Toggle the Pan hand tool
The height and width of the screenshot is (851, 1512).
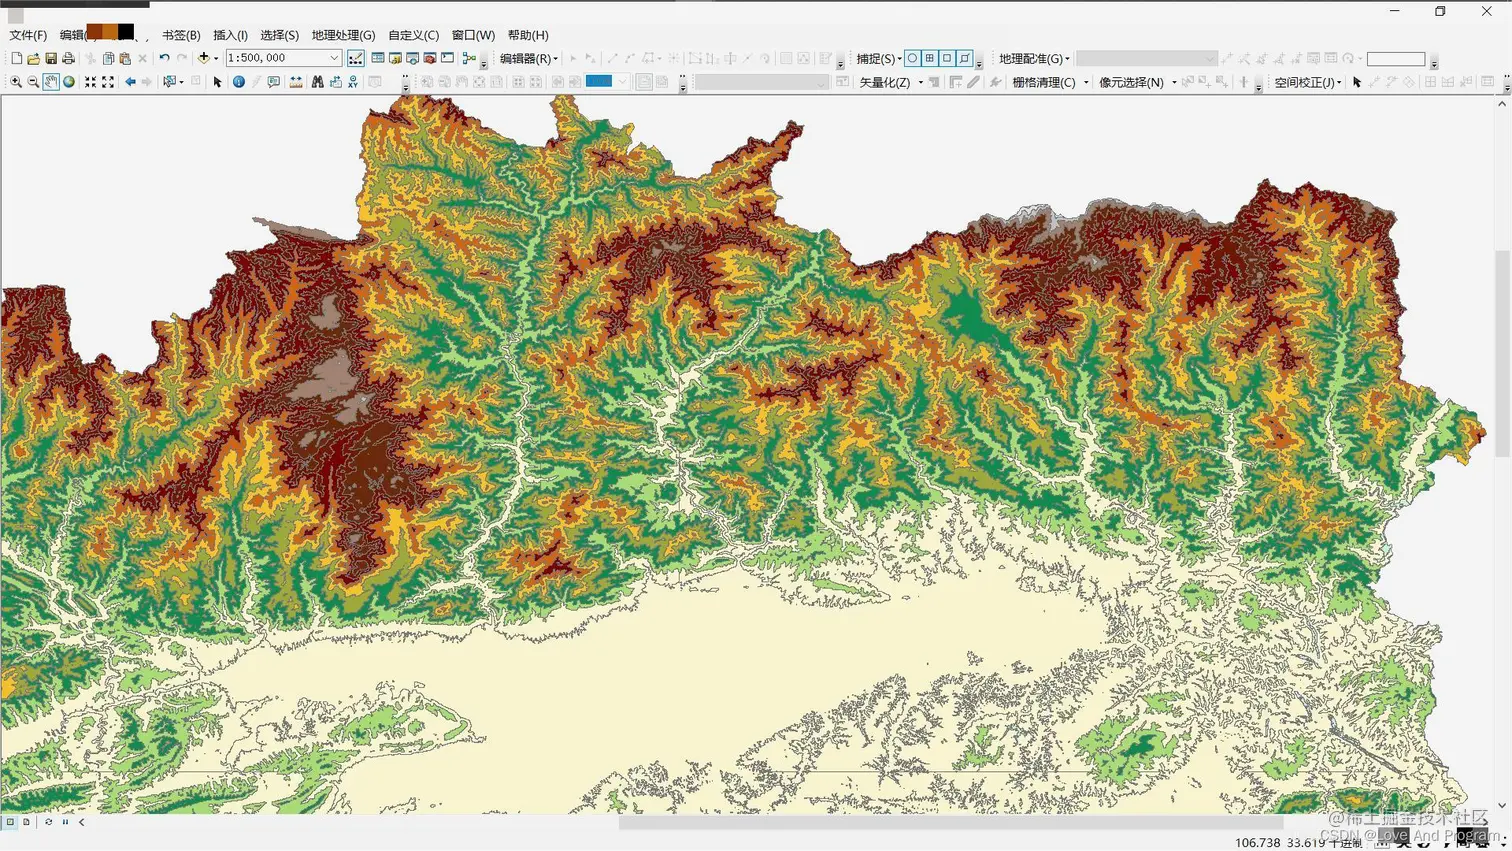[51, 82]
